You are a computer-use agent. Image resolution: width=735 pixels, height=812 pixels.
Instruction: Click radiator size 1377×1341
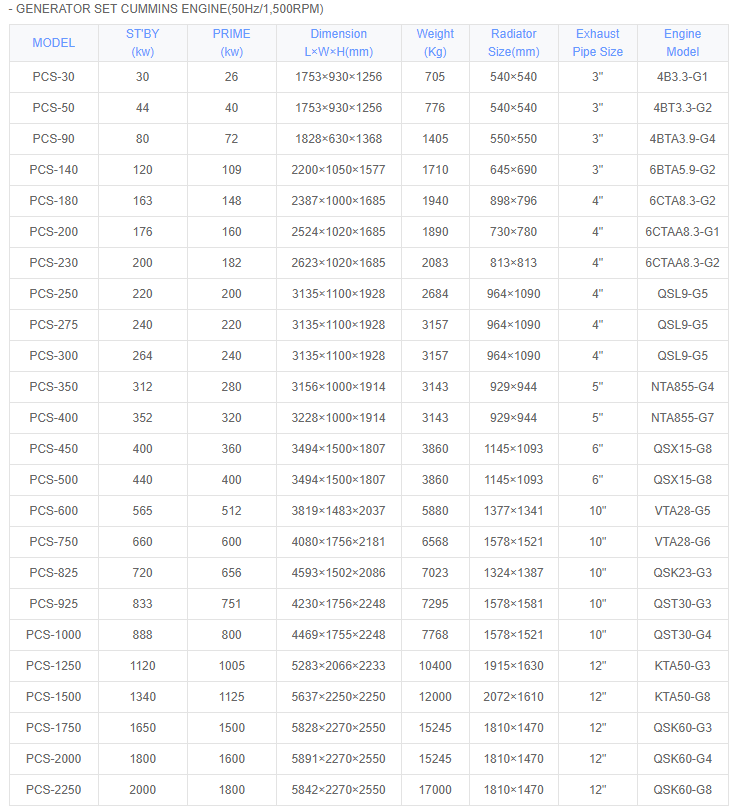[514, 511]
